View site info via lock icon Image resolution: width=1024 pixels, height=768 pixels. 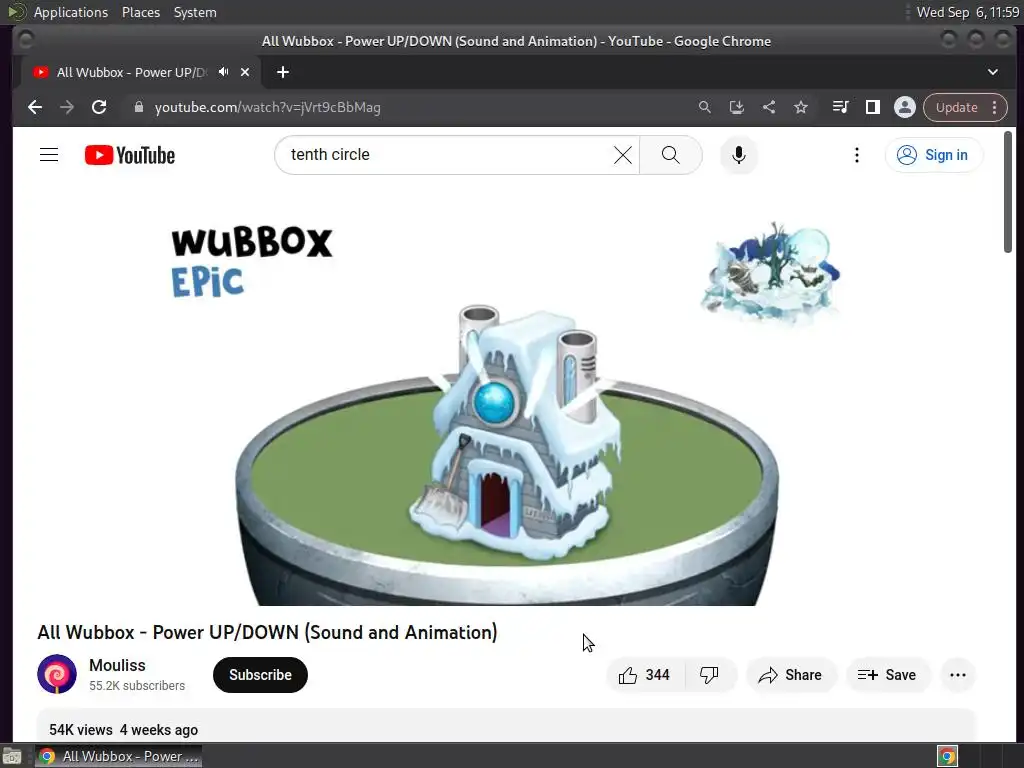point(138,107)
